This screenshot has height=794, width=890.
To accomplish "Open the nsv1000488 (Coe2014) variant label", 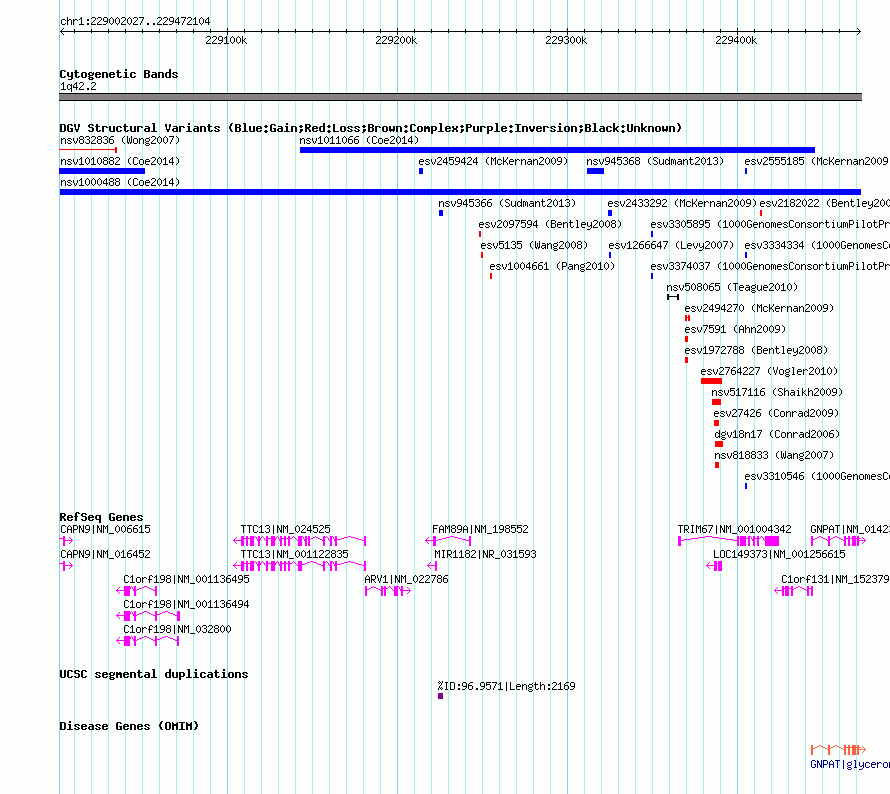I will [x=120, y=182].
